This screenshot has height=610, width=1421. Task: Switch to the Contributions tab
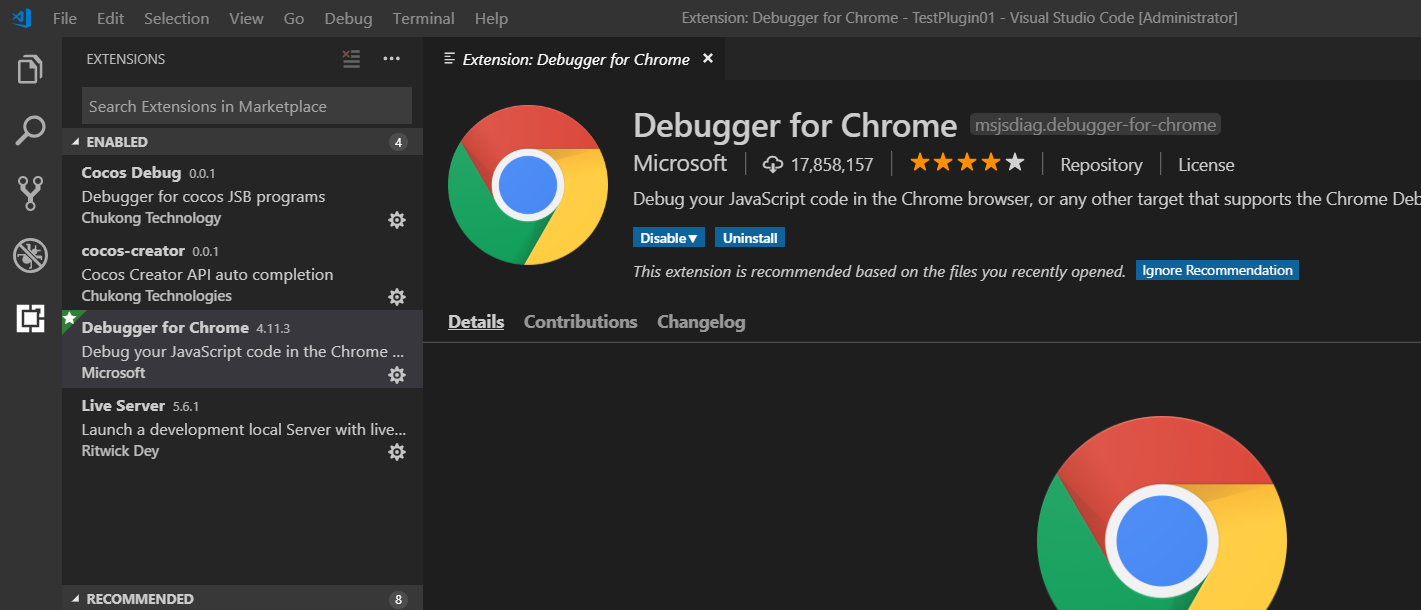580,322
